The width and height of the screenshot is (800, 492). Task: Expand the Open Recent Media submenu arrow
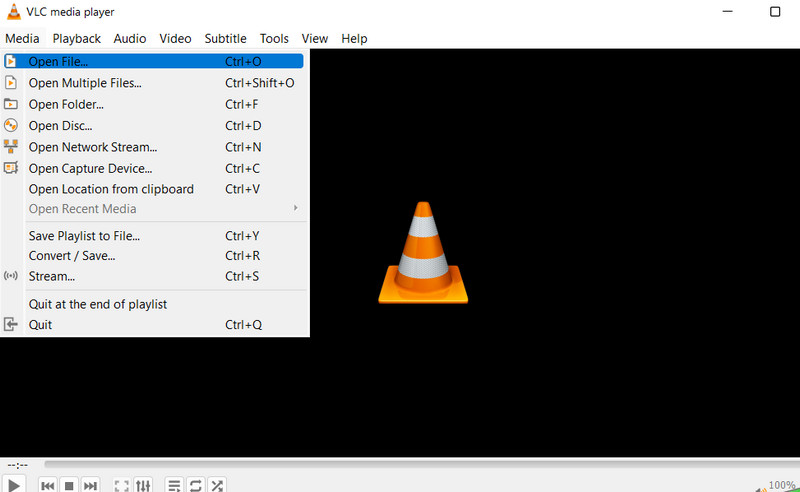pyautogui.click(x=296, y=208)
